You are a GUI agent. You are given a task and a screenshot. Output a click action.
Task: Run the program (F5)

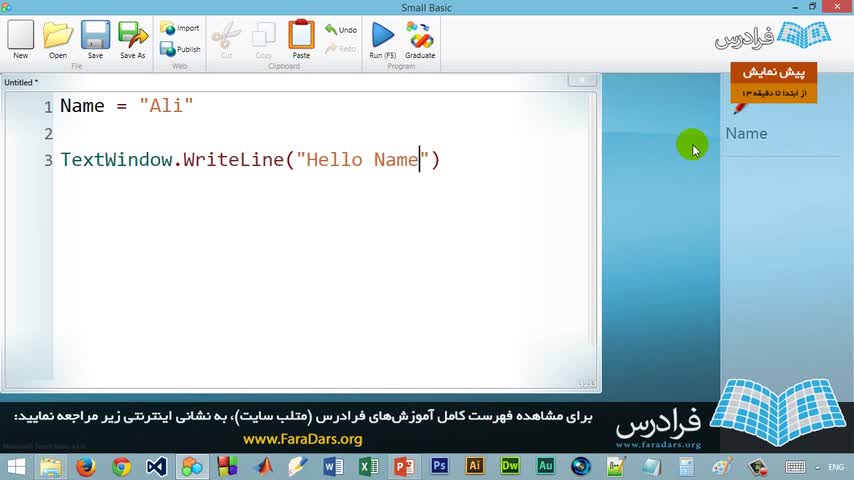[382, 39]
